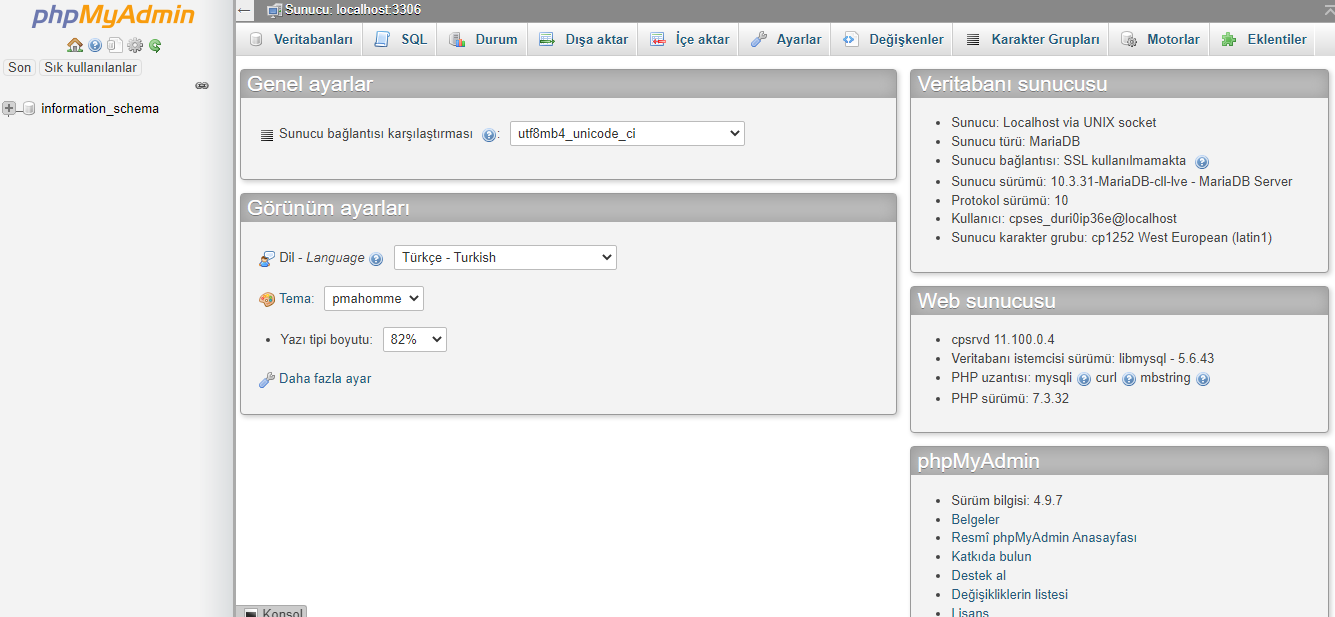Click Veritabanı istemcisi sürümü: libmysql text
1335x617 pixels.
tap(1082, 358)
